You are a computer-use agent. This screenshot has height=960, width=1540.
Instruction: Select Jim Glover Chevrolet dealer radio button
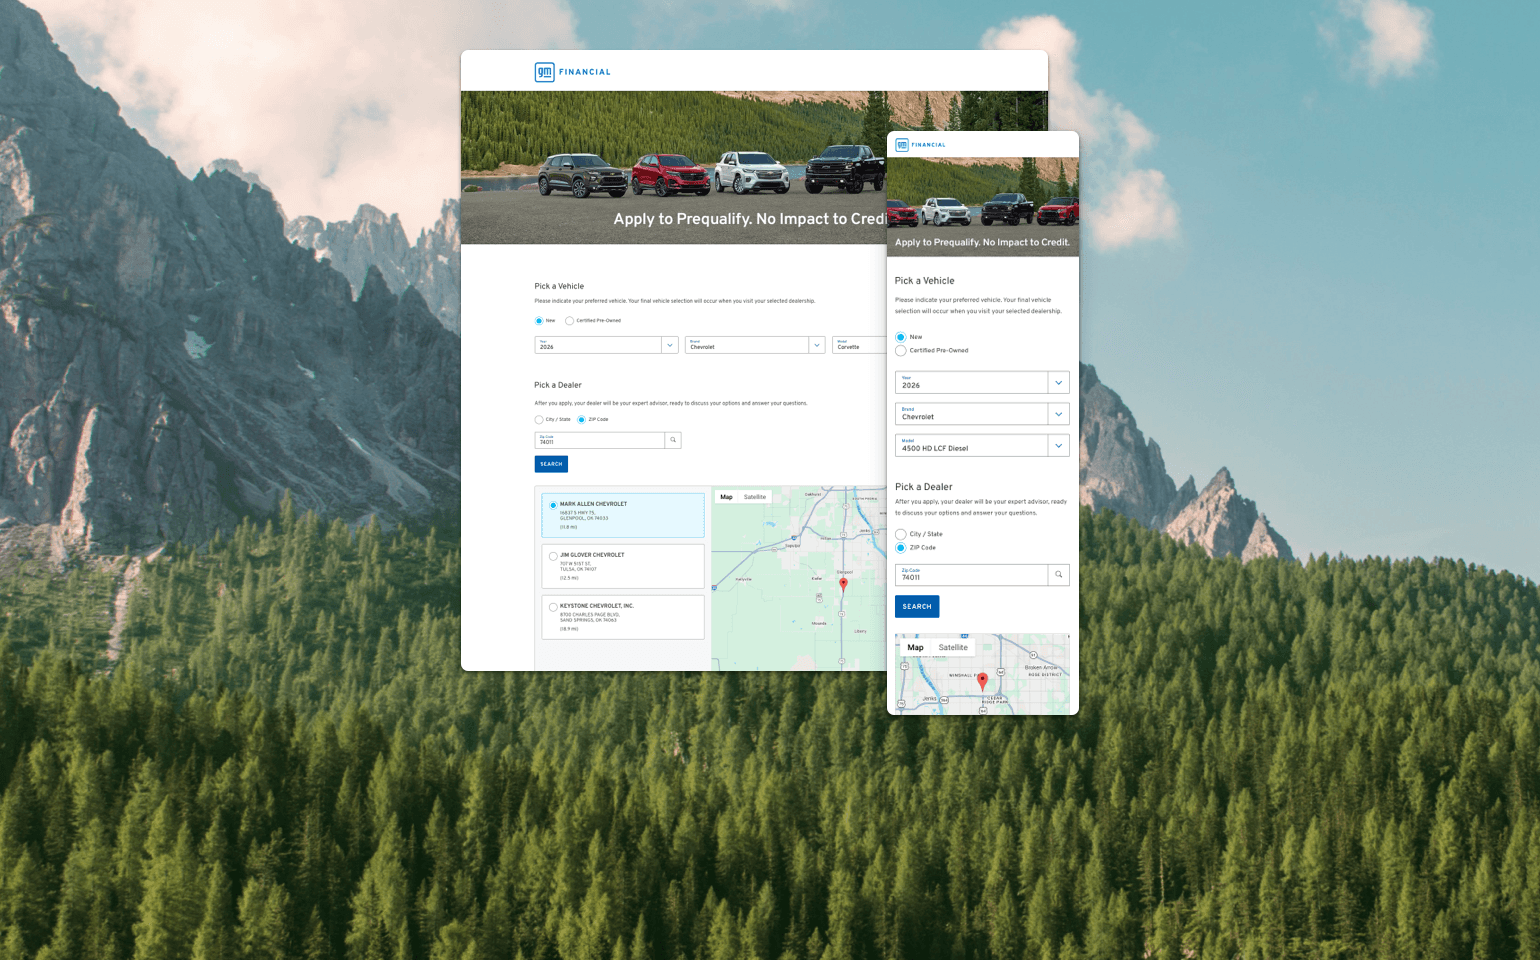pos(553,556)
